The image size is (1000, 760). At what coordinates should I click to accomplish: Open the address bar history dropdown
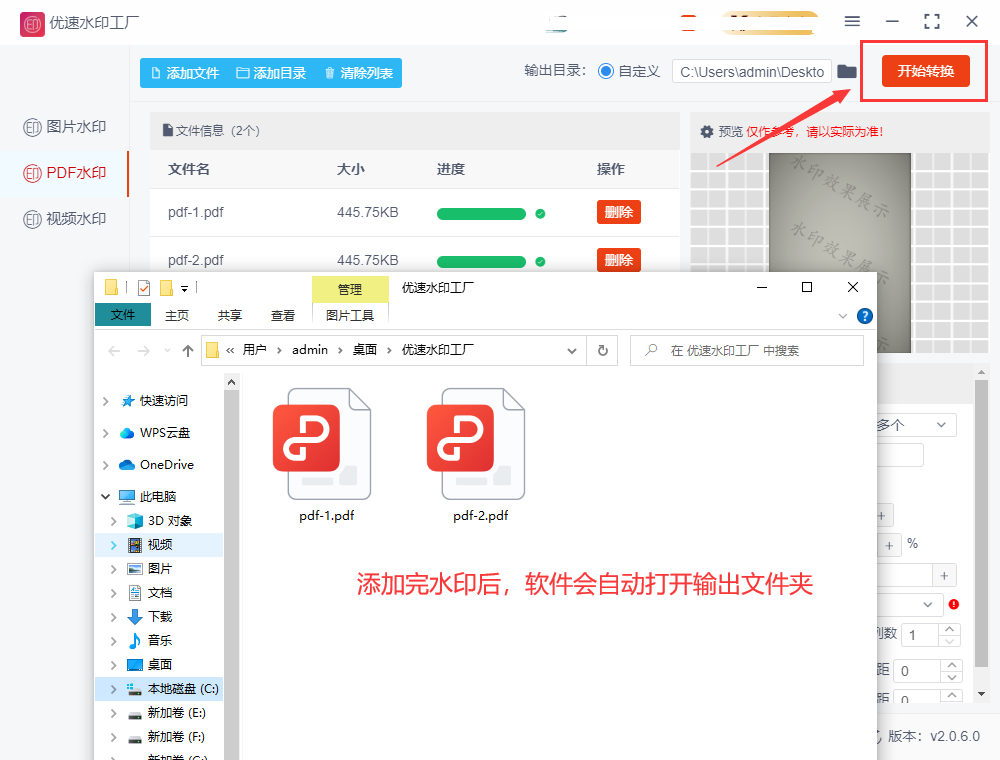coord(571,351)
